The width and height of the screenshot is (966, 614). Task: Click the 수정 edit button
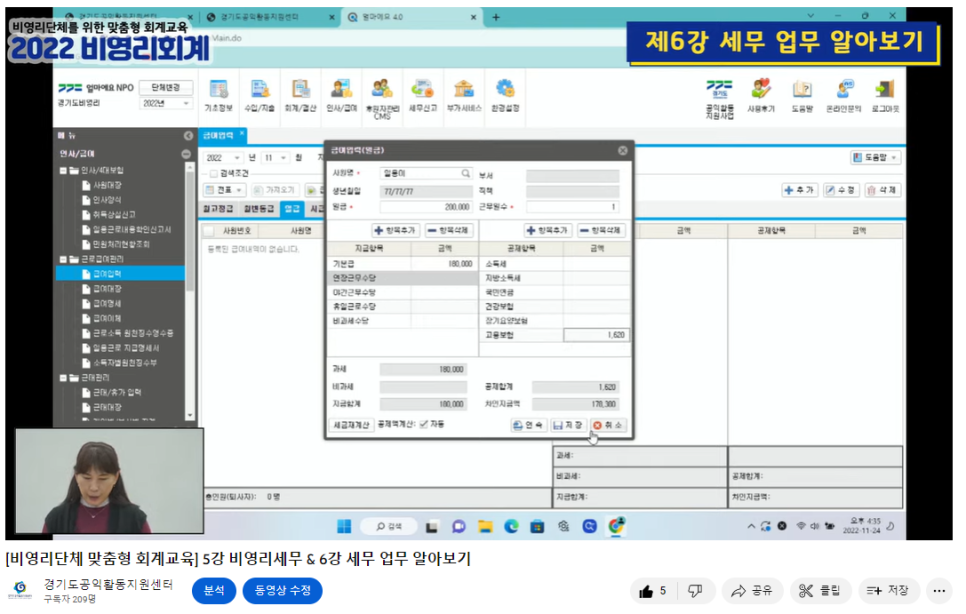pos(841,190)
